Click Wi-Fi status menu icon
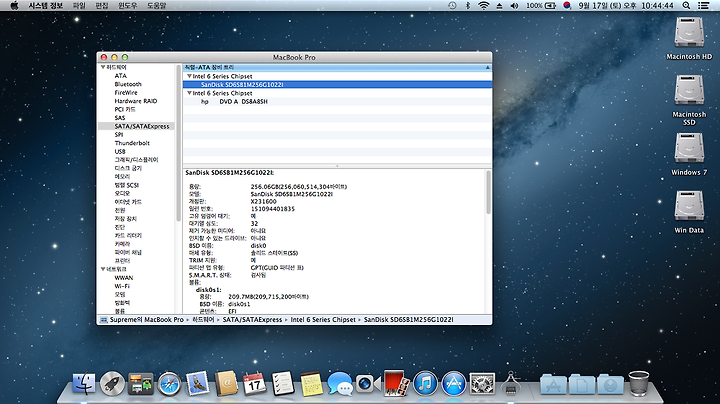Viewport: 720px width, 404px height. pos(483,6)
